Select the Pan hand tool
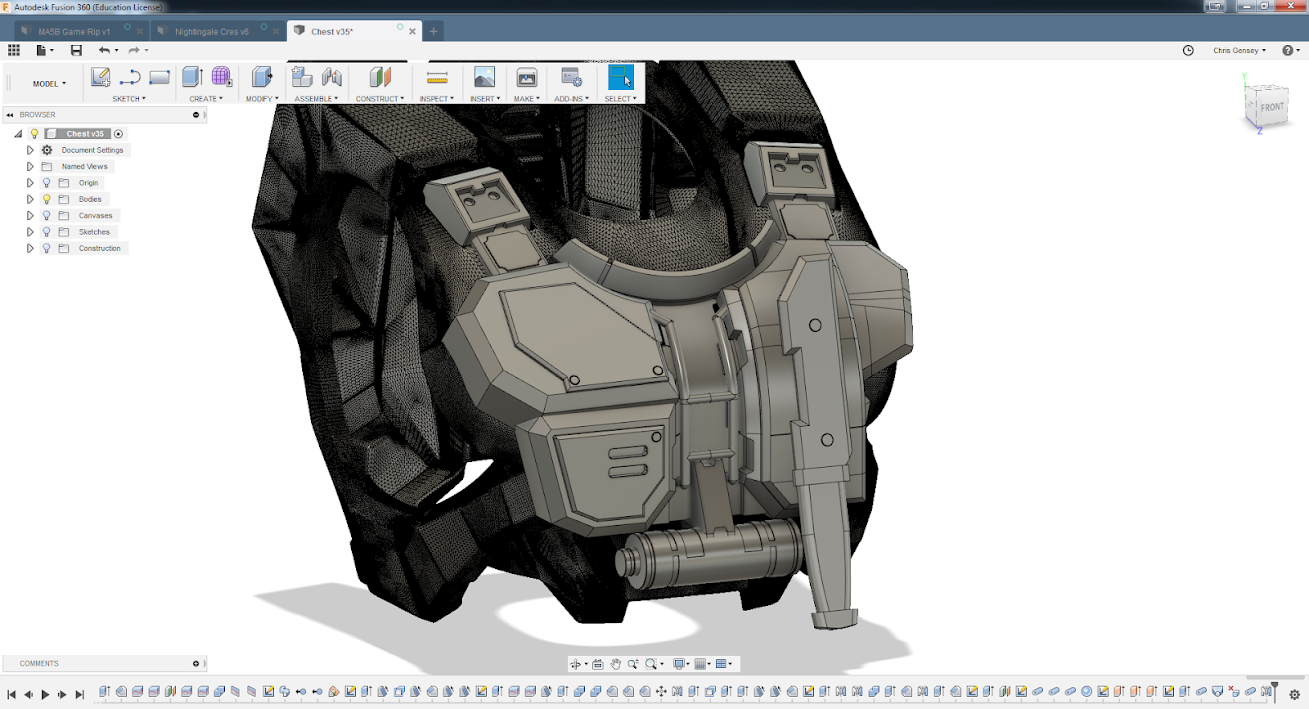The height and width of the screenshot is (709, 1309). coord(616,664)
